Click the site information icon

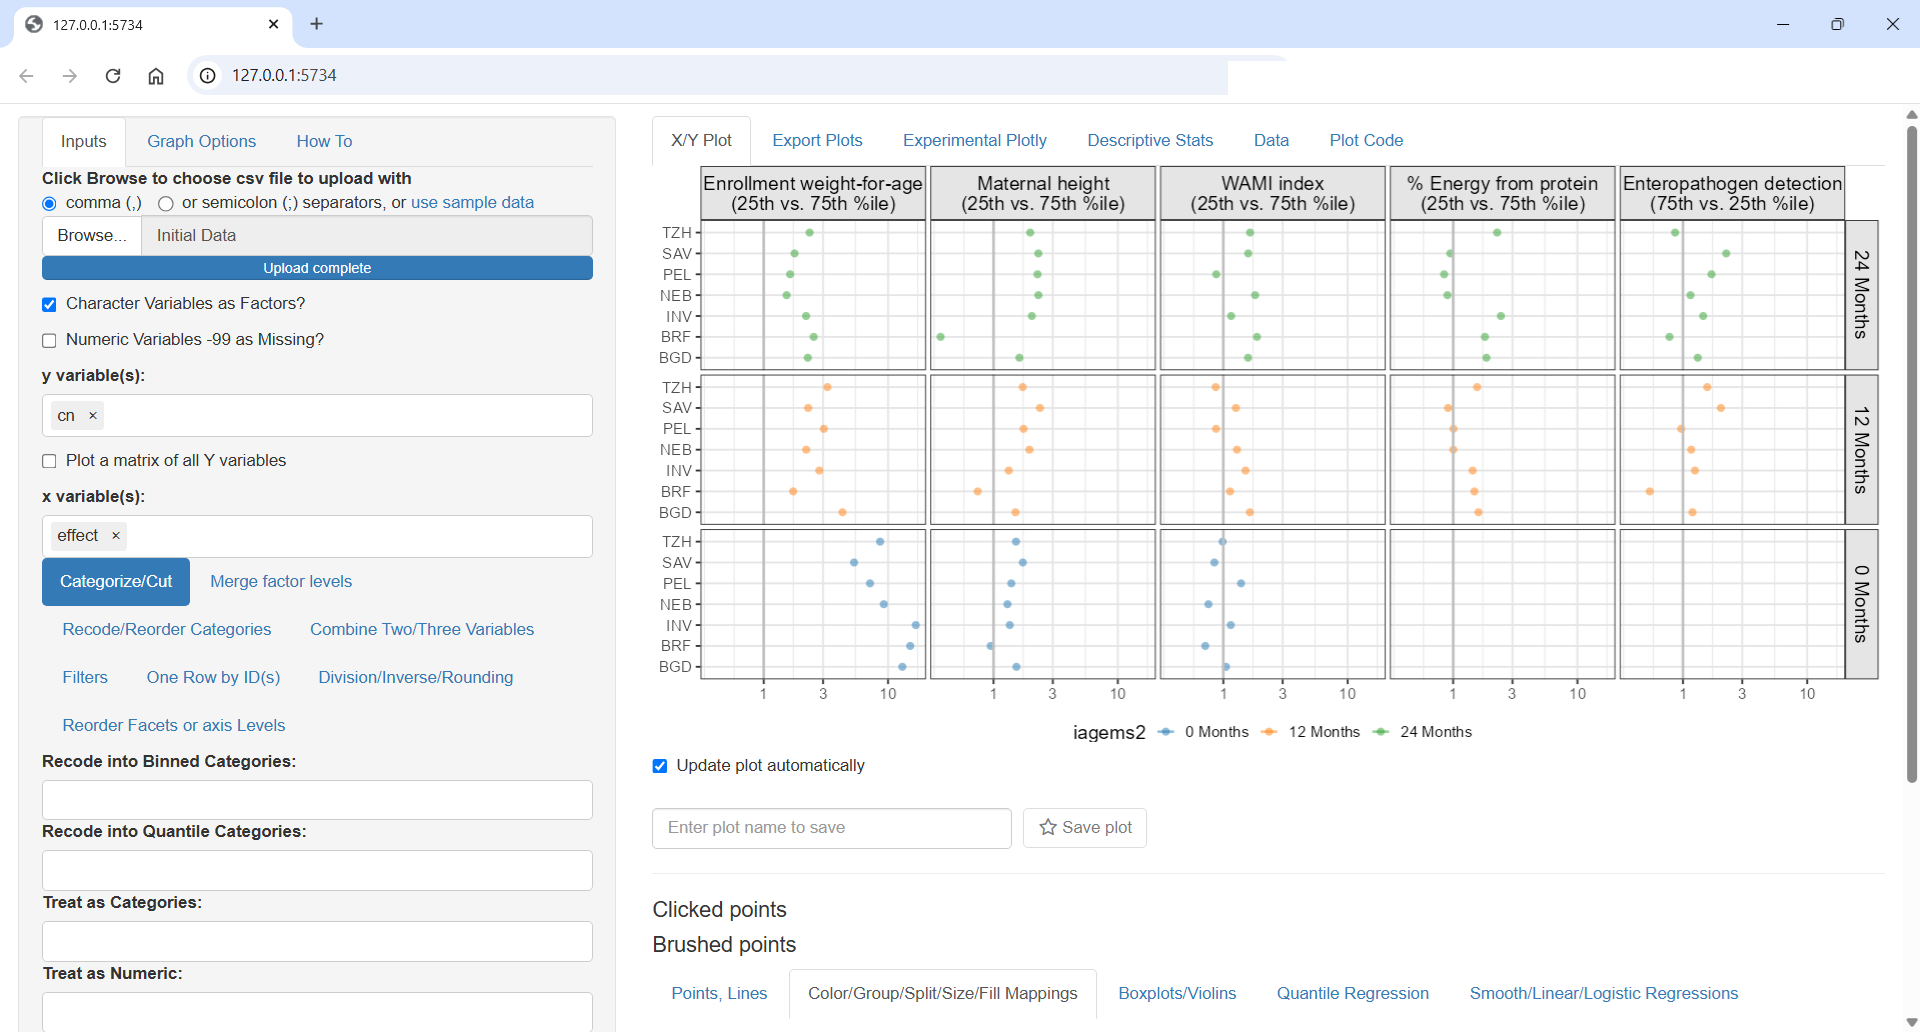(207, 76)
